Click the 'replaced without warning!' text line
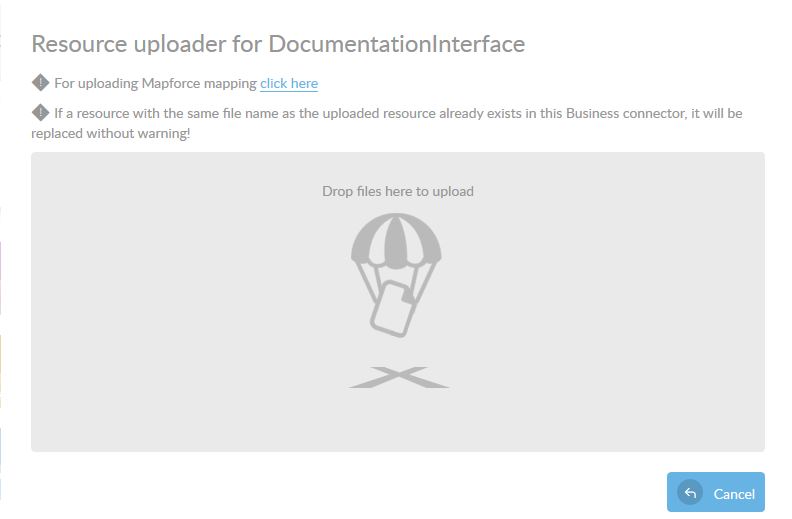 coord(111,133)
